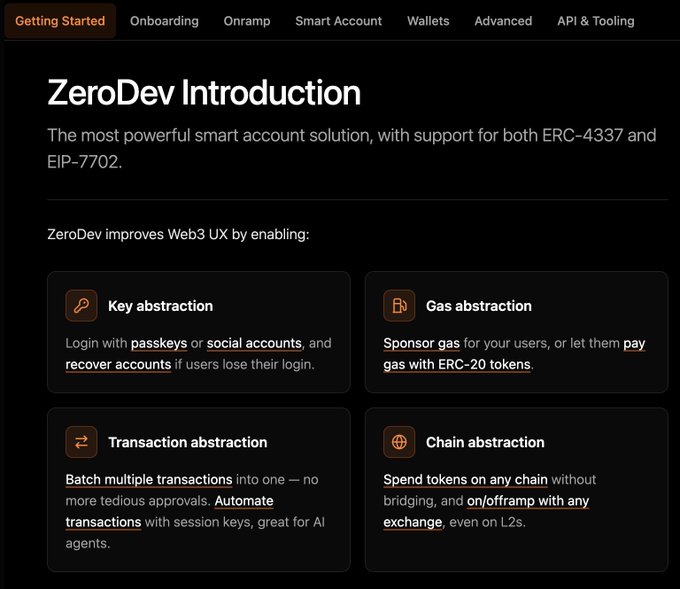This screenshot has height=589, width=680.
Task: Open the Sponsor gas link
Action: coord(421,343)
